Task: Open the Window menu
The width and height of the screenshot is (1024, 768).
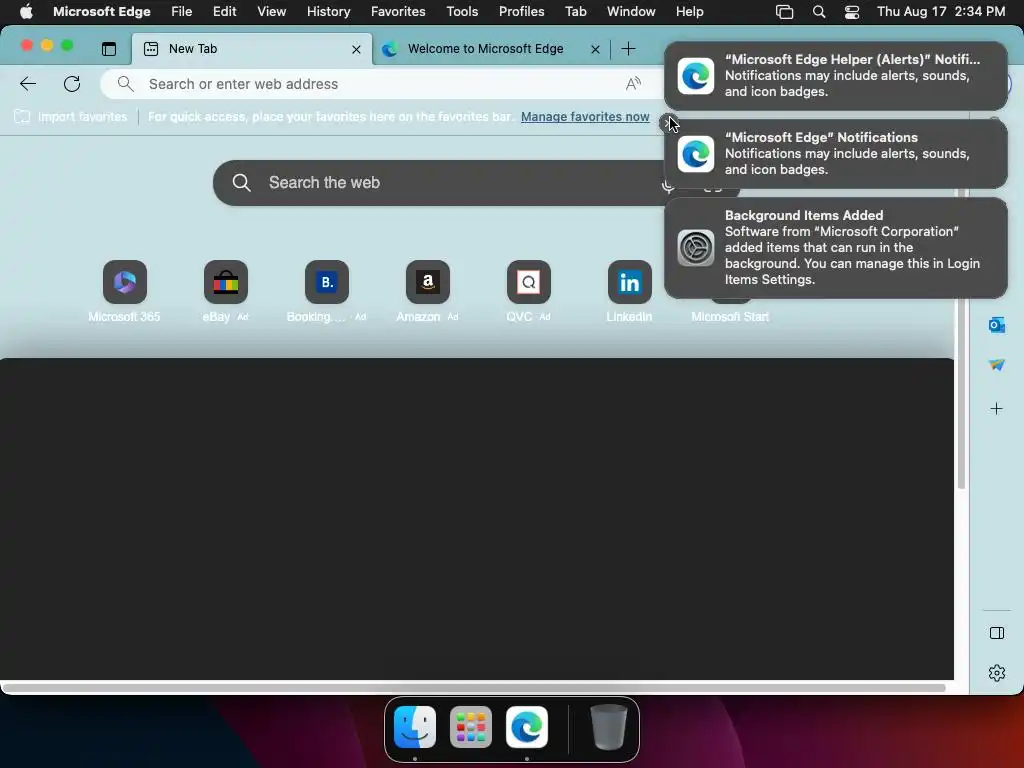Action: [x=631, y=12]
